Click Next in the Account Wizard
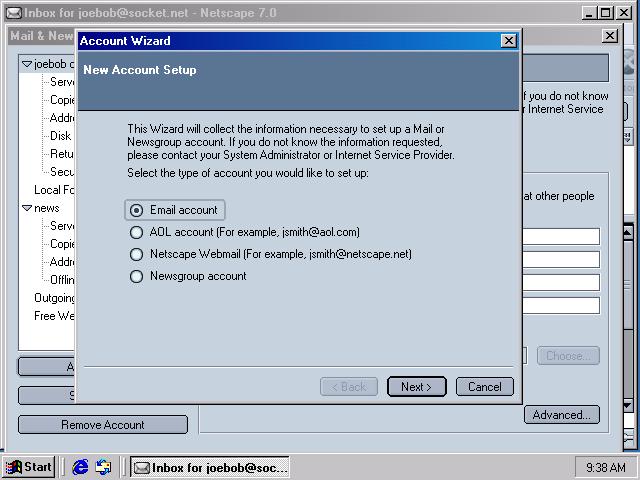 tap(416, 387)
